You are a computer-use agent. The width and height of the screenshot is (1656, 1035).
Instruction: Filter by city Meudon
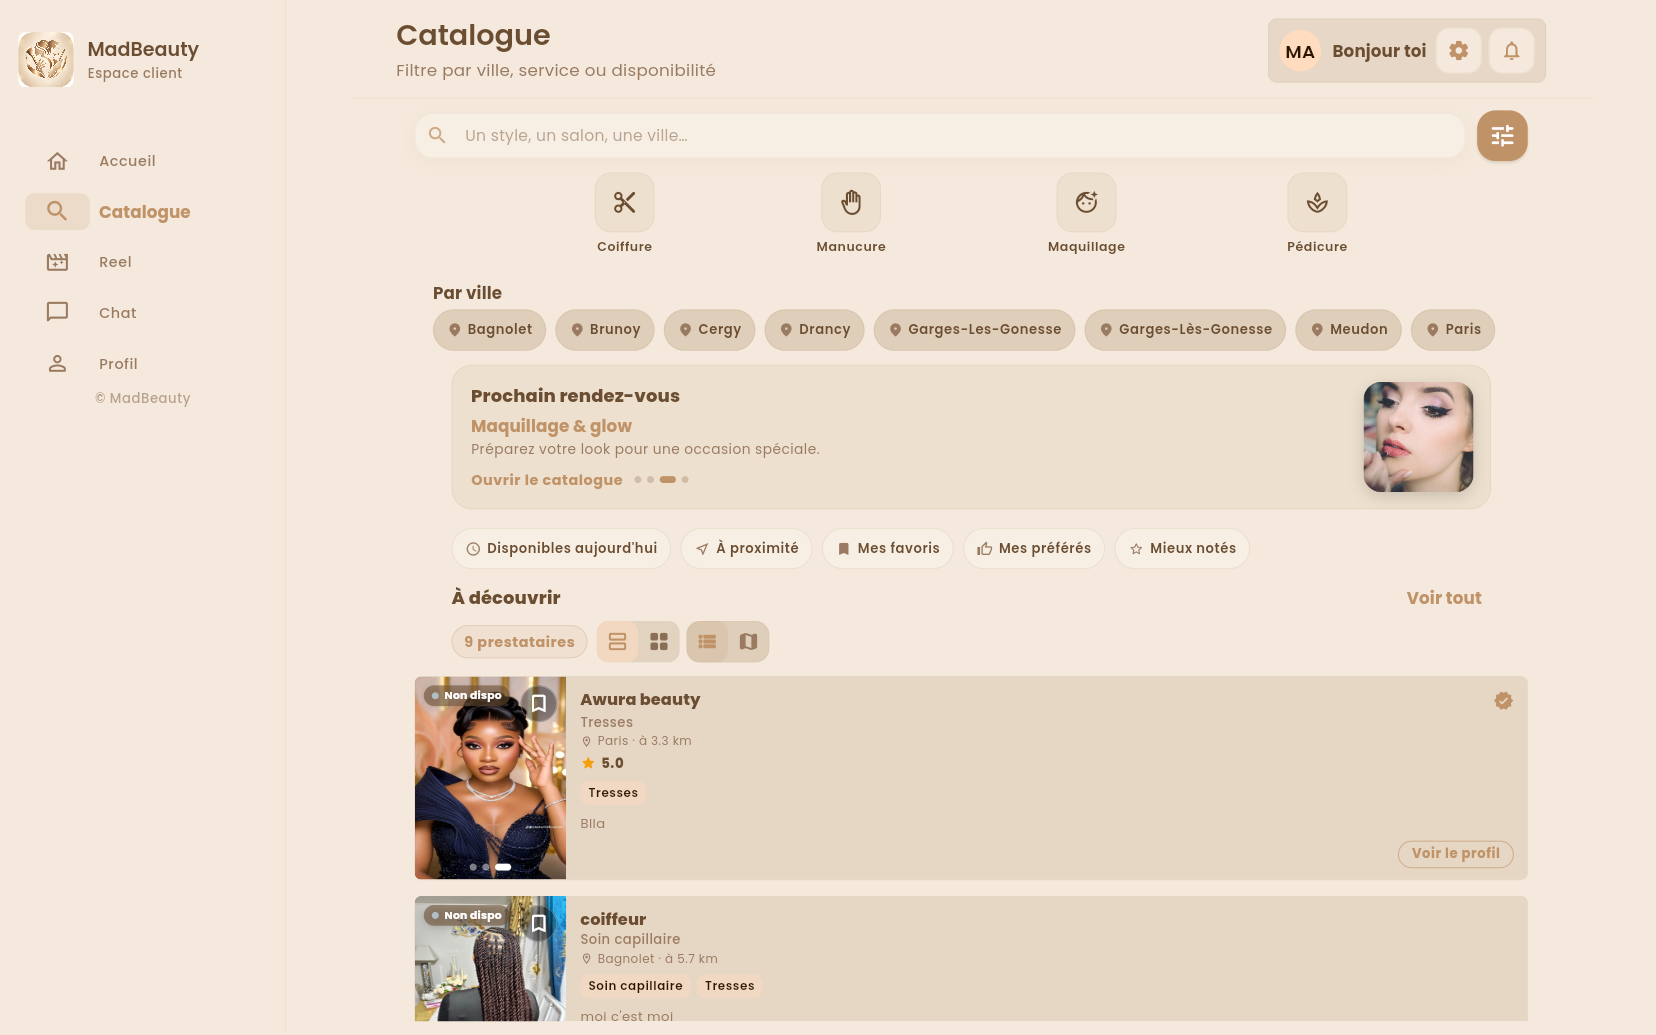click(x=1349, y=330)
